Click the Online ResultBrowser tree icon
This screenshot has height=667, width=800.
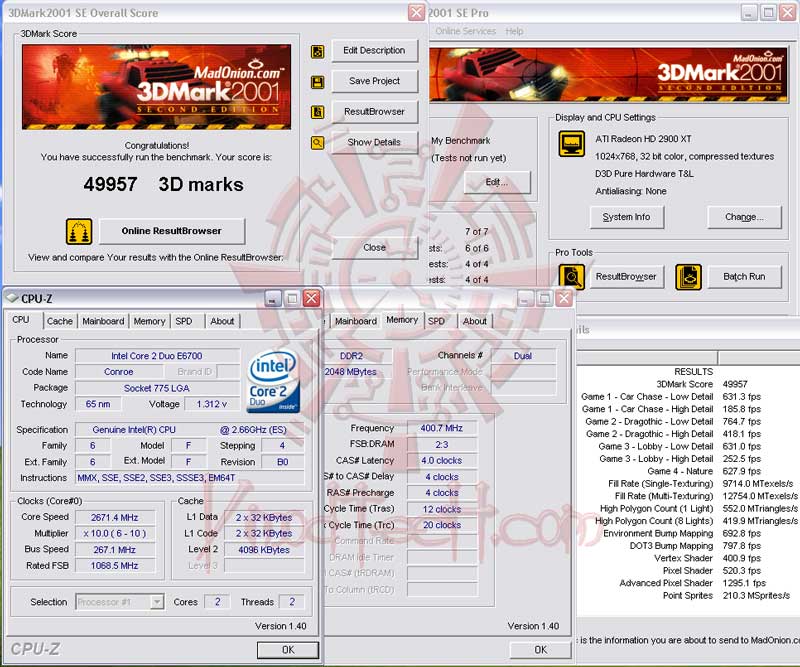[x=79, y=231]
